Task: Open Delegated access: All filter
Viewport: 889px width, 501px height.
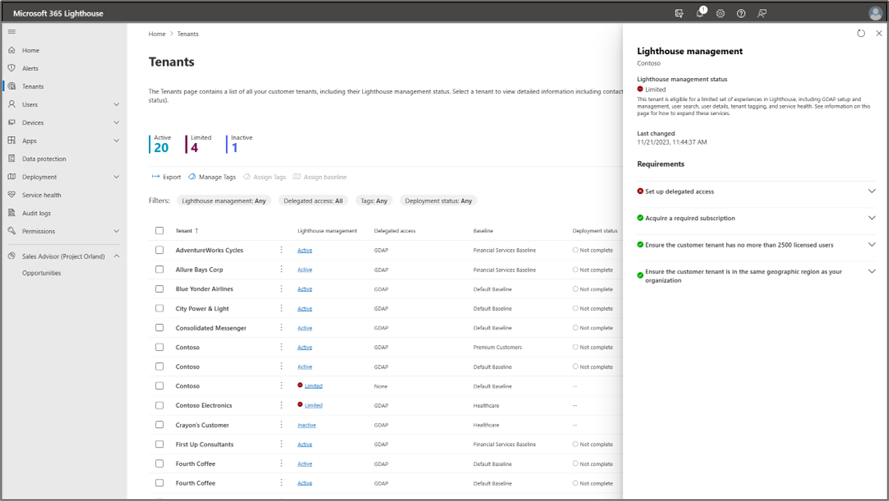Action: tap(313, 201)
